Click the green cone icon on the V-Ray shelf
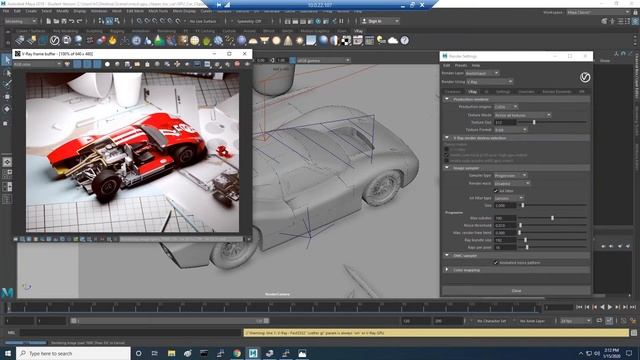 coord(160,40)
